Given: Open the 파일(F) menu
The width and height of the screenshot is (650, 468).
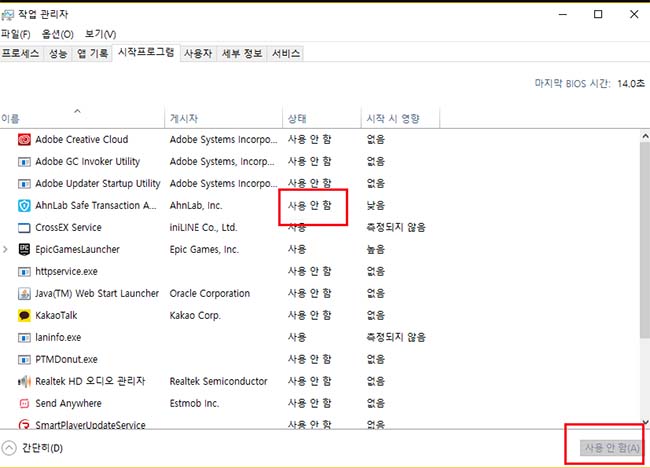Looking at the screenshot, I should click(x=16, y=34).
